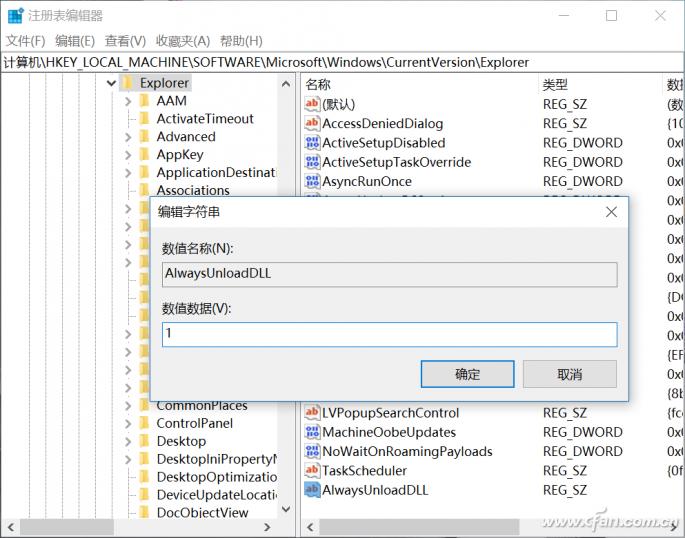Click tree pane horizontal scroll left arrow

(x=11, y=528)
